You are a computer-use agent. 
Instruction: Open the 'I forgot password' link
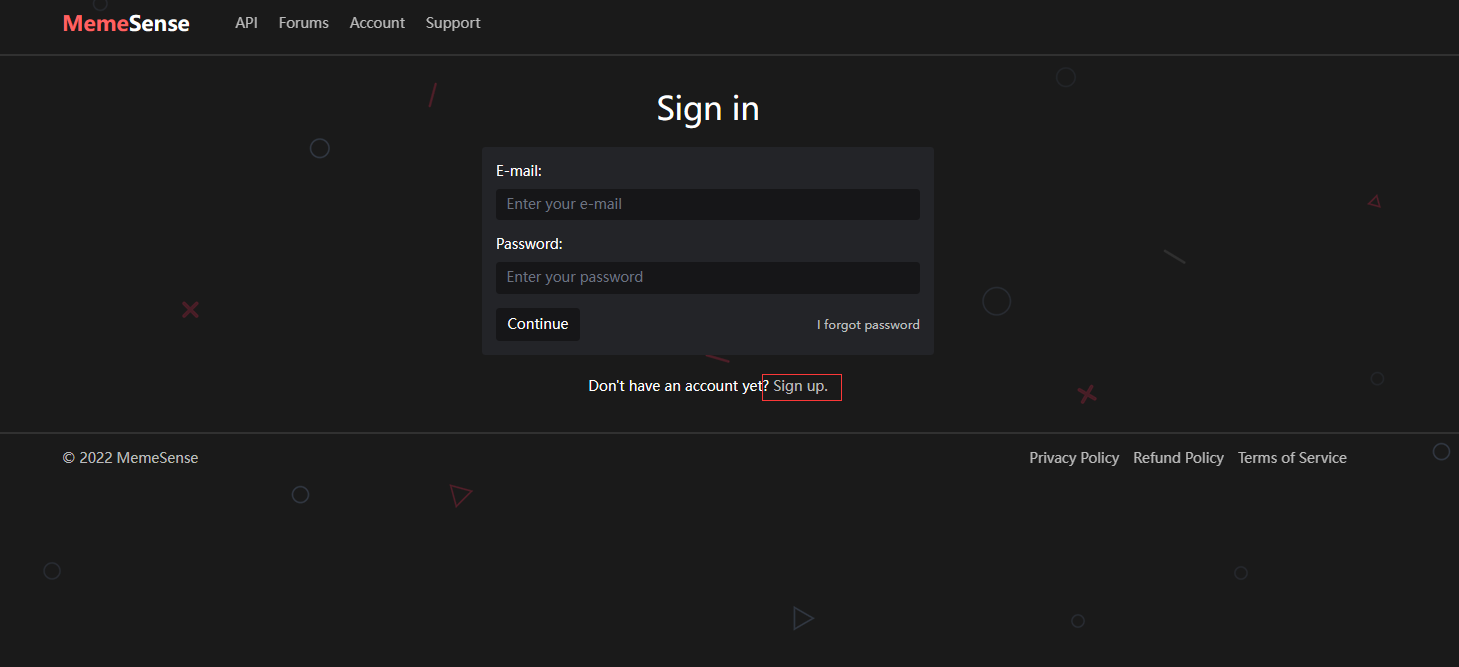tap(867, 325)
